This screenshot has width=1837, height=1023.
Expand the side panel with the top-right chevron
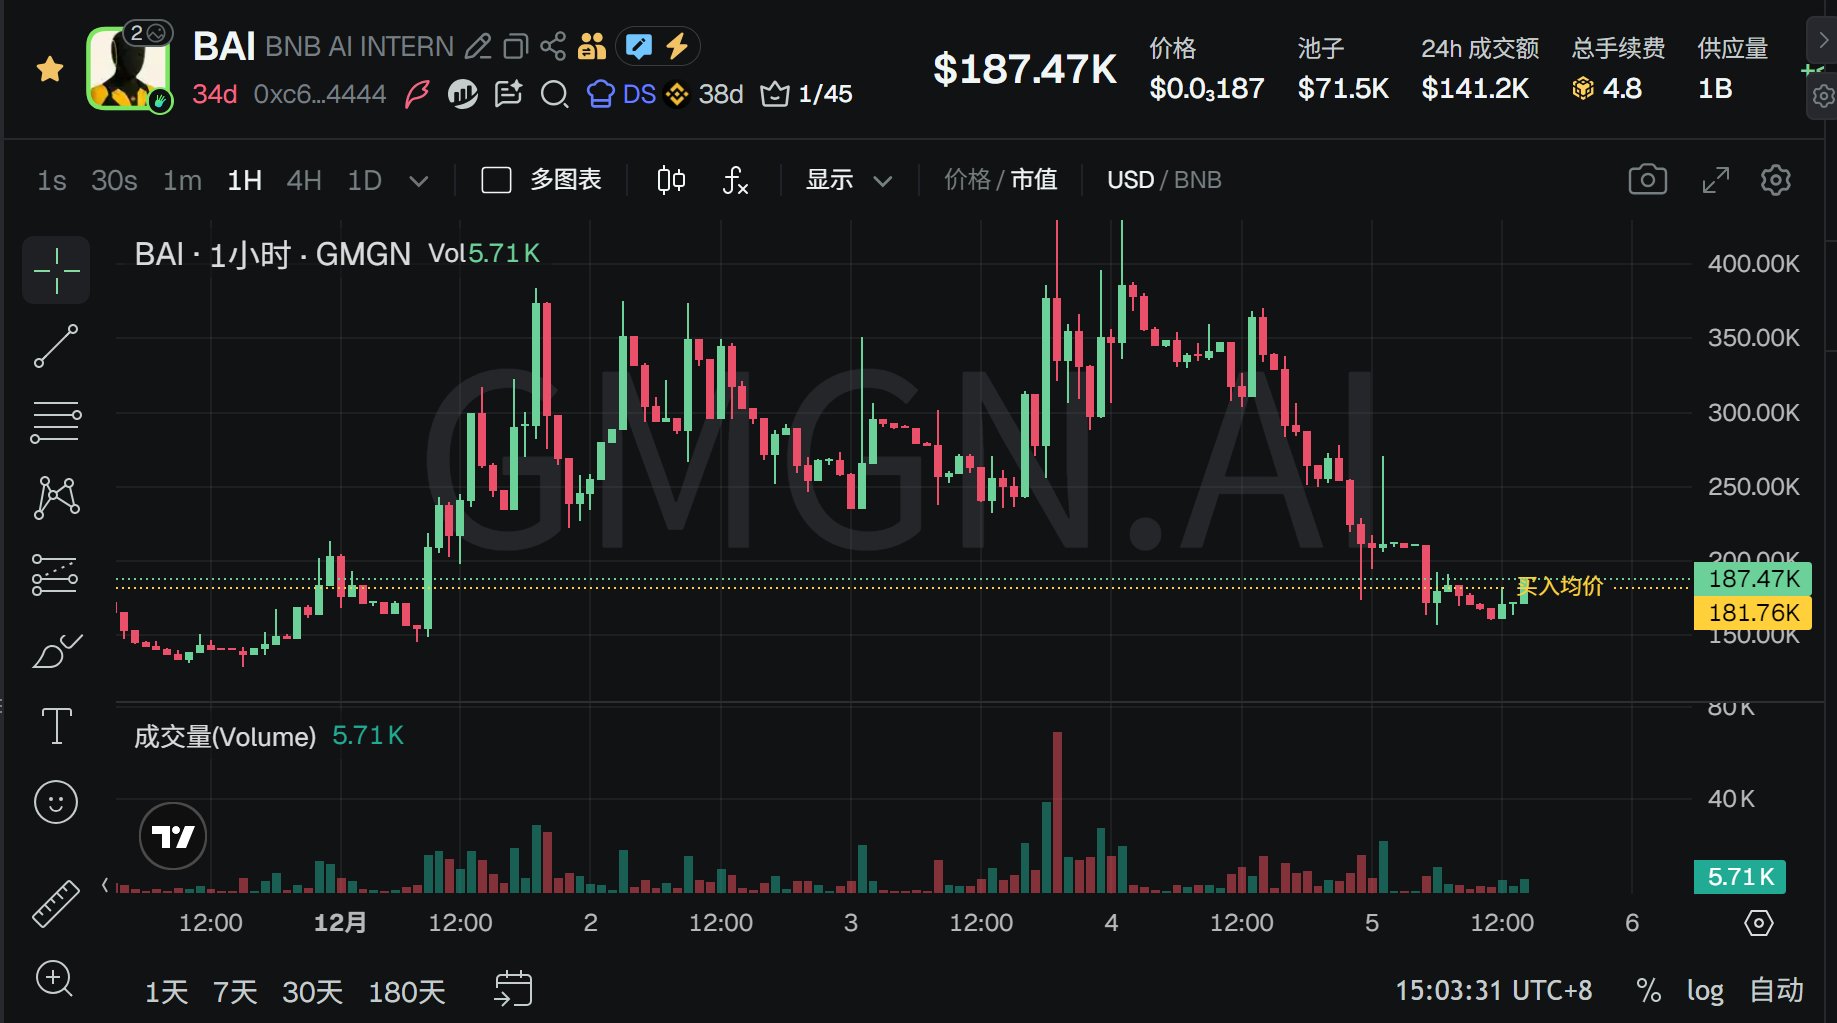pyautogui.click(x=1823, y=41)
